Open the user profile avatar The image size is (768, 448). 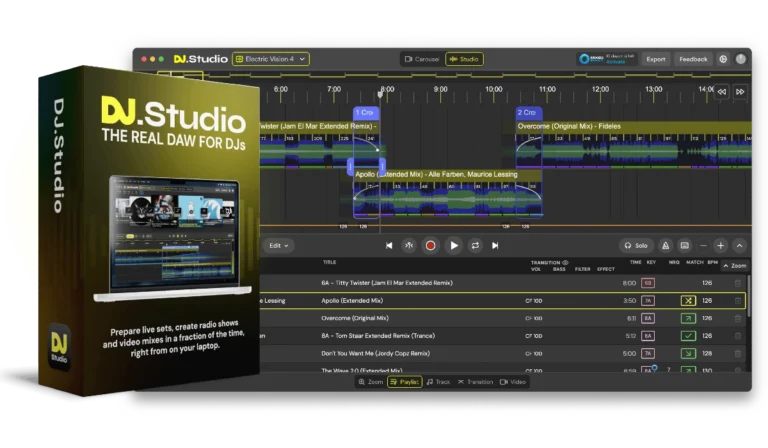pyautogui.click(x=741, y=59)
